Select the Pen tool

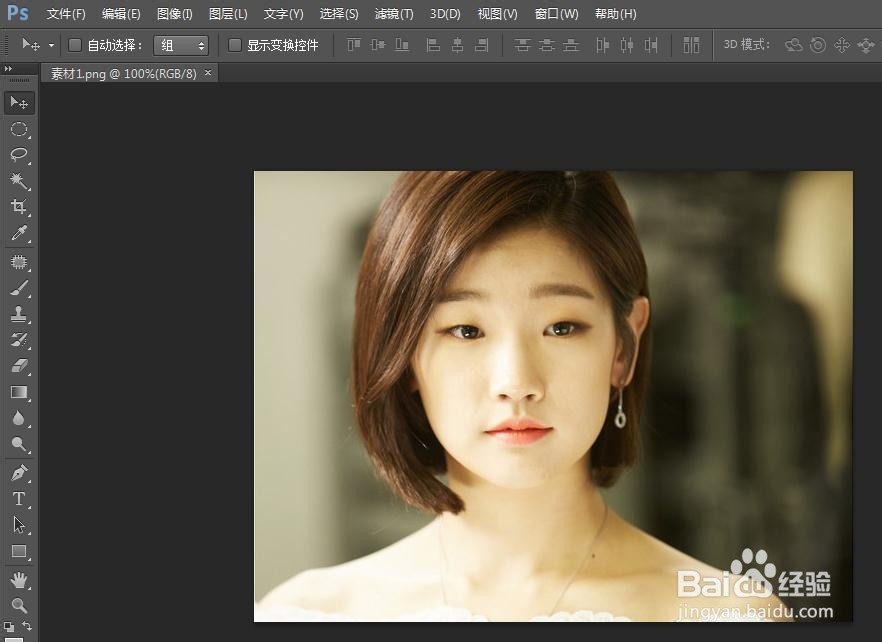pos(19,473)
